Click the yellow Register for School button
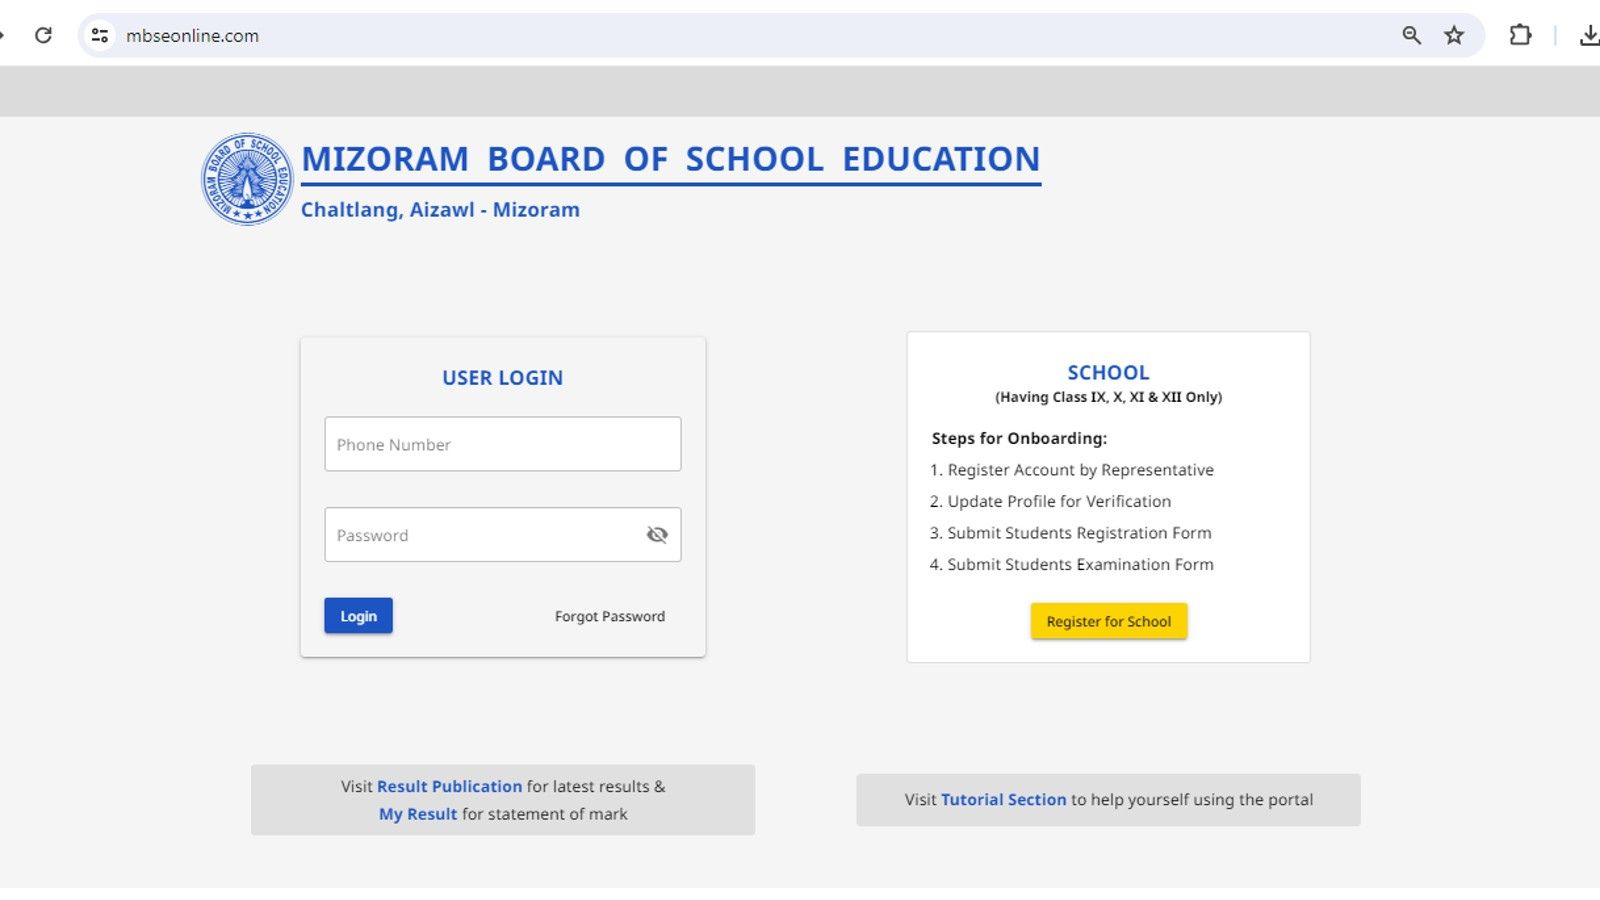 pos(1108,621)
